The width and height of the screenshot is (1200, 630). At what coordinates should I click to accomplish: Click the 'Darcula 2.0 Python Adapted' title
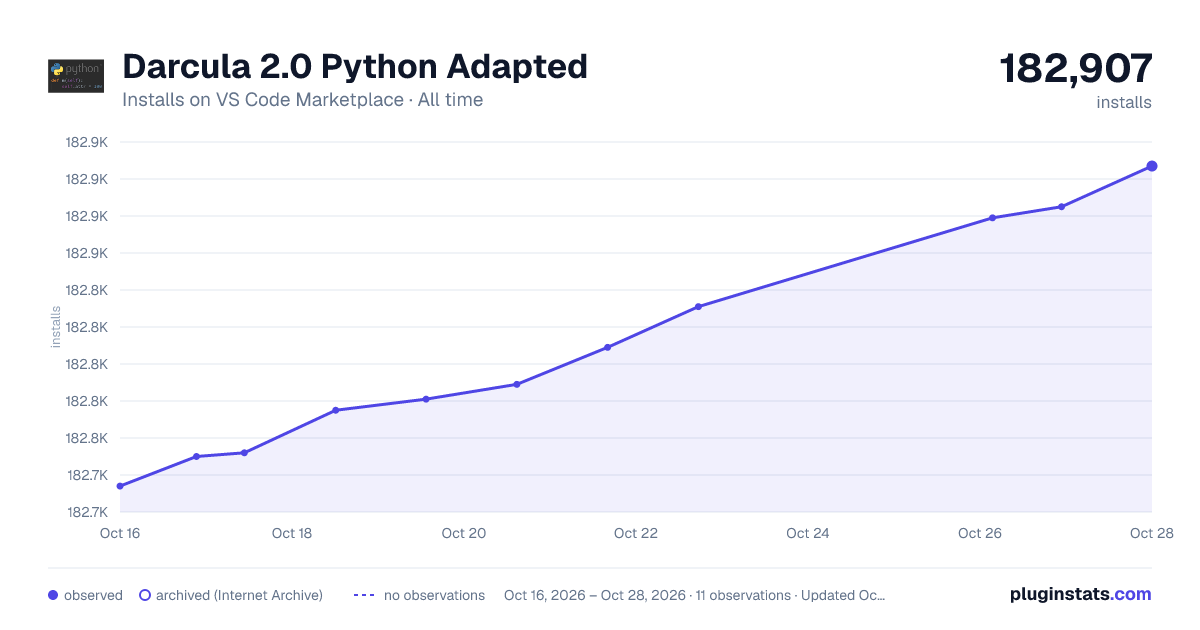355,66
